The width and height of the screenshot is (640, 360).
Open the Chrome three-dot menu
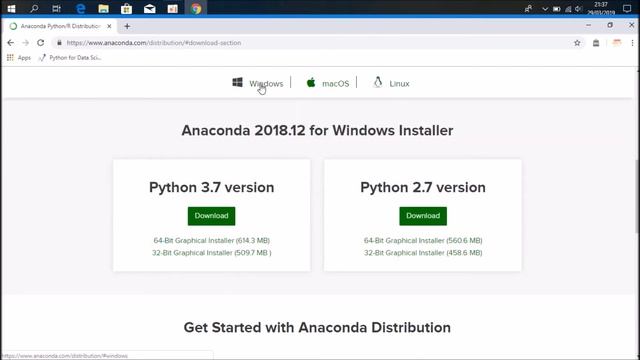click(632, 42)
